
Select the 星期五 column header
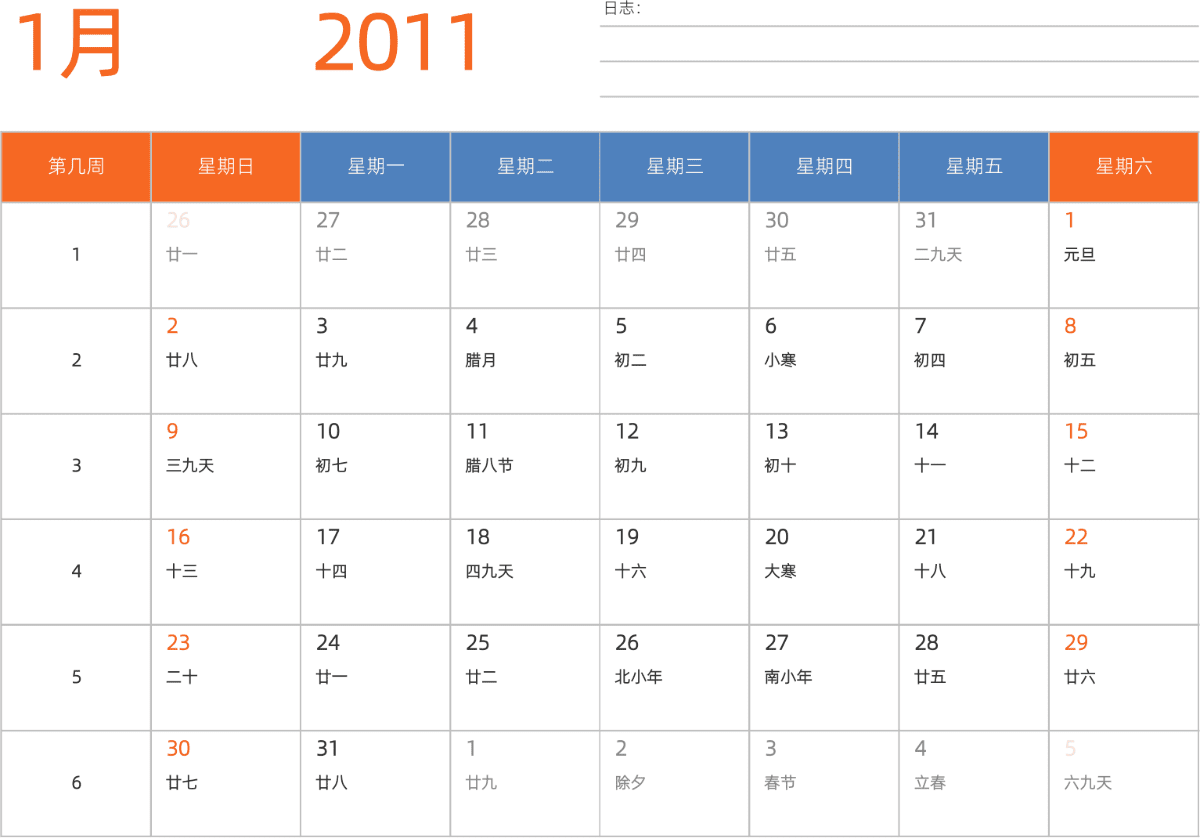click(974, 167)
